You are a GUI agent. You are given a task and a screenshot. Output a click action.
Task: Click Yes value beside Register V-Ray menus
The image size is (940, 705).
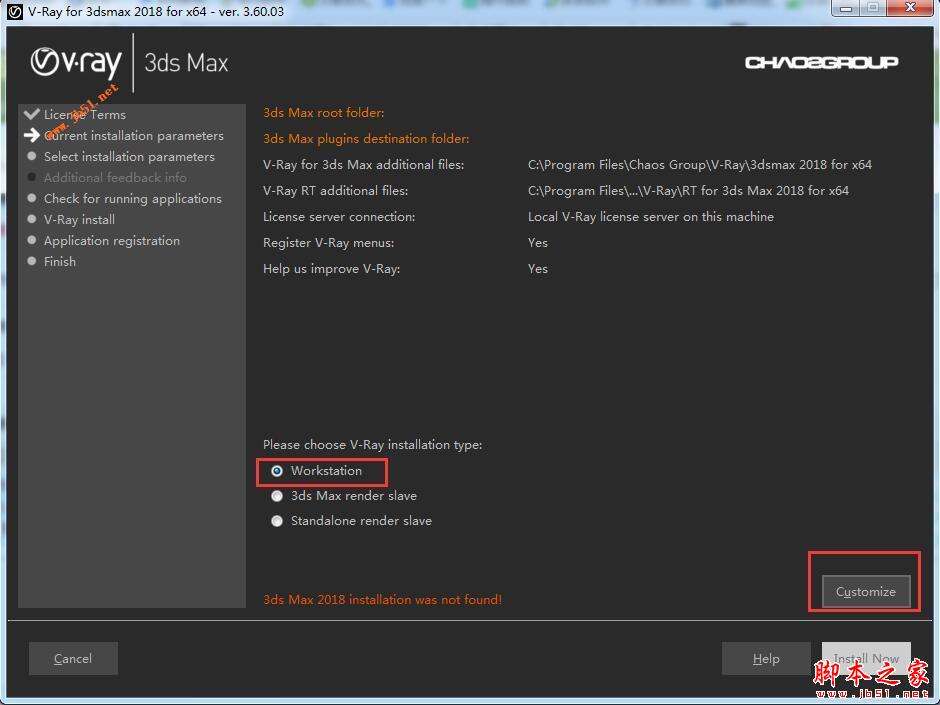(x=538, y=243)
